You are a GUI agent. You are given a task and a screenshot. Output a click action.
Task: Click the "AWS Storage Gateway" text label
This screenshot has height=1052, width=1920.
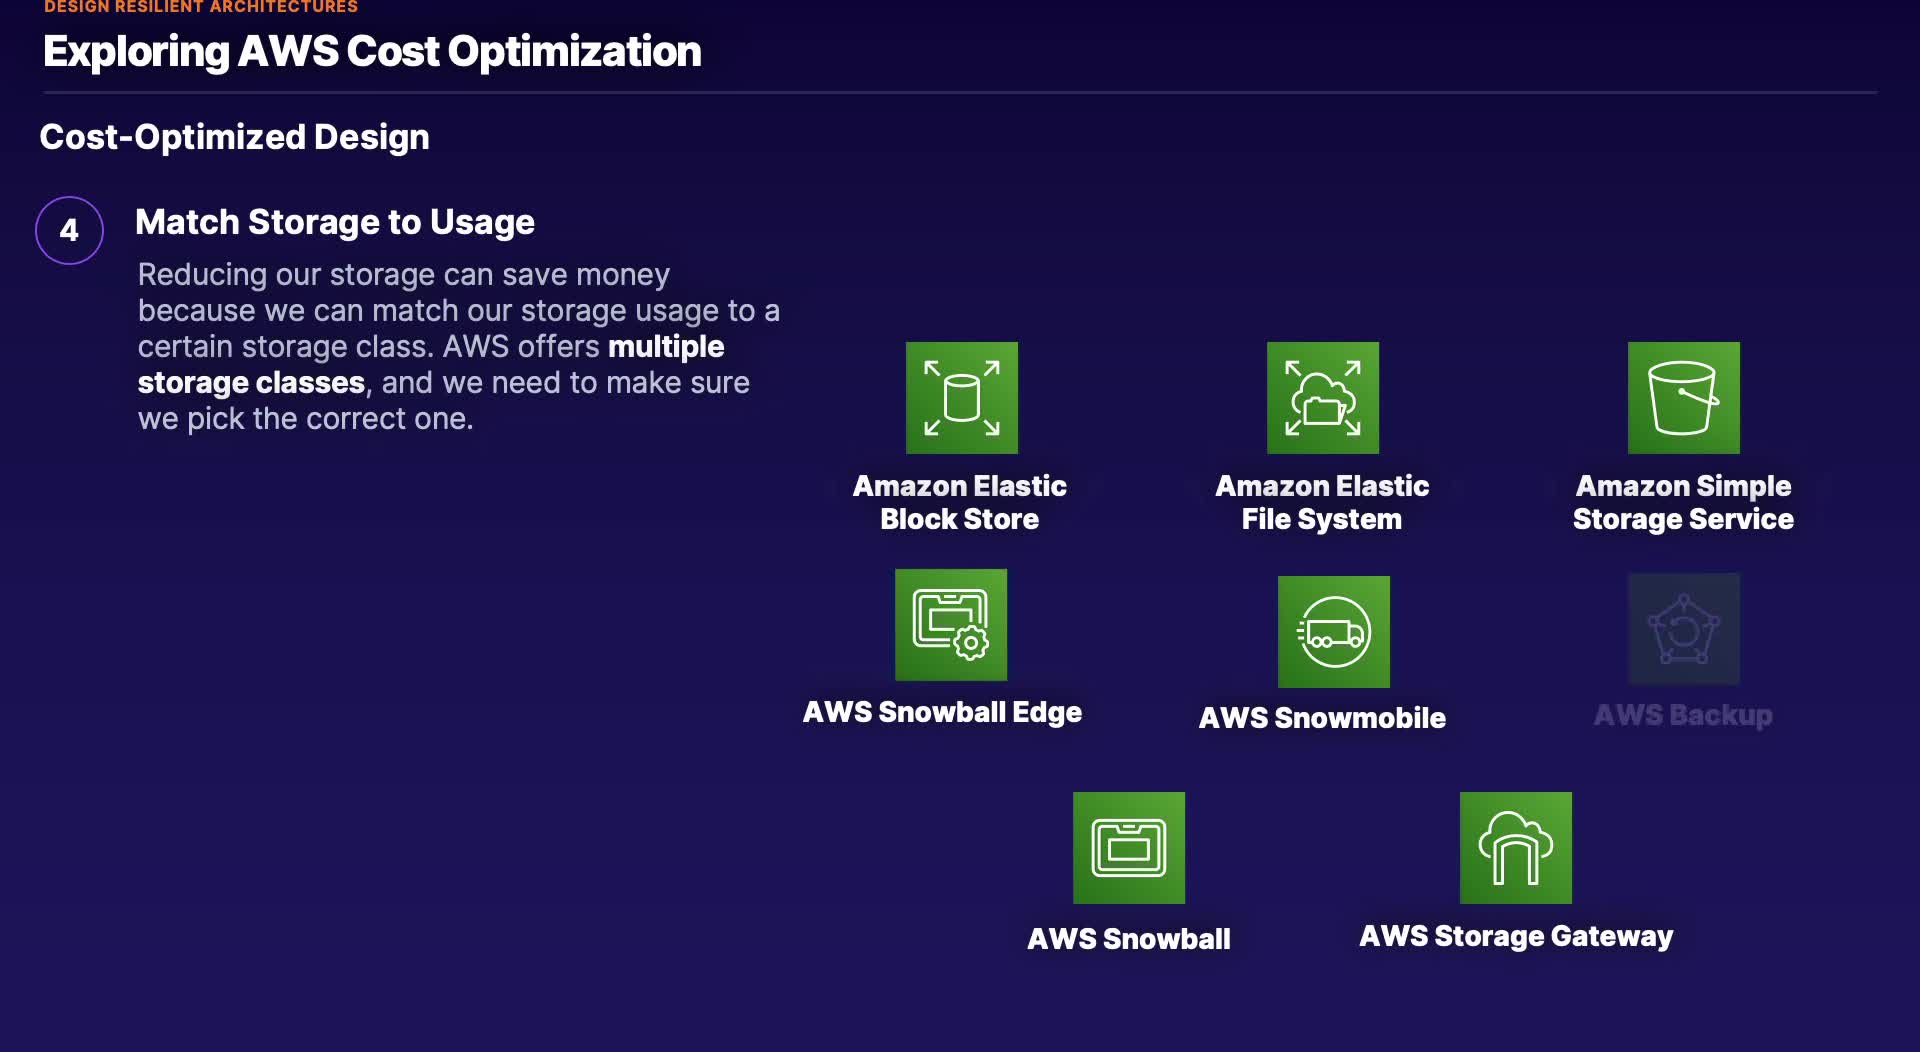1515,936
